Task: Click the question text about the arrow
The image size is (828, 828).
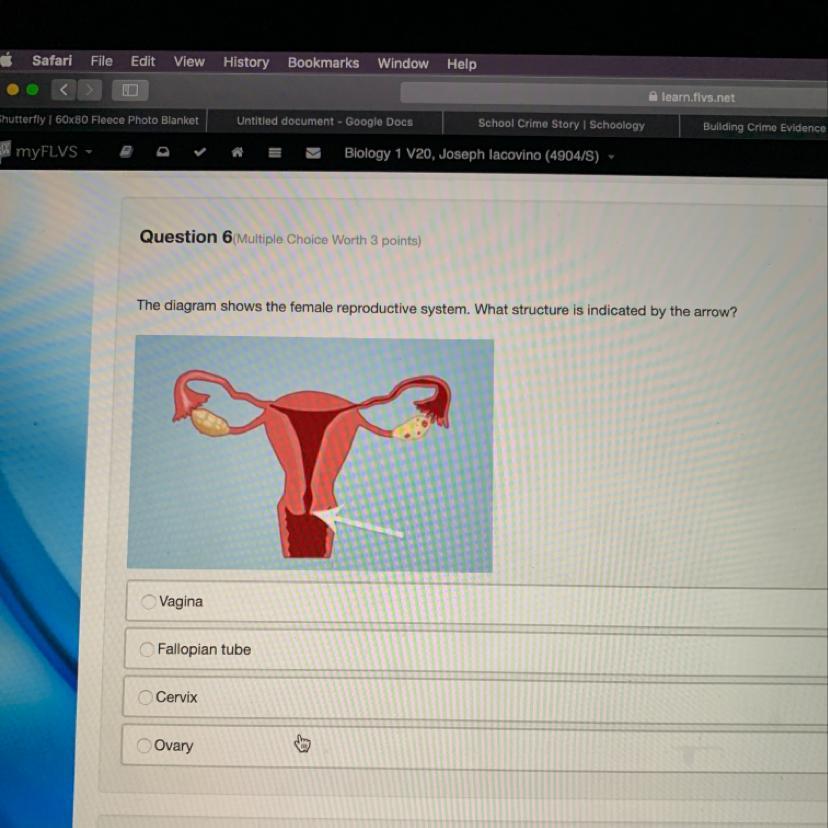Action: click(x=436, y=308)
